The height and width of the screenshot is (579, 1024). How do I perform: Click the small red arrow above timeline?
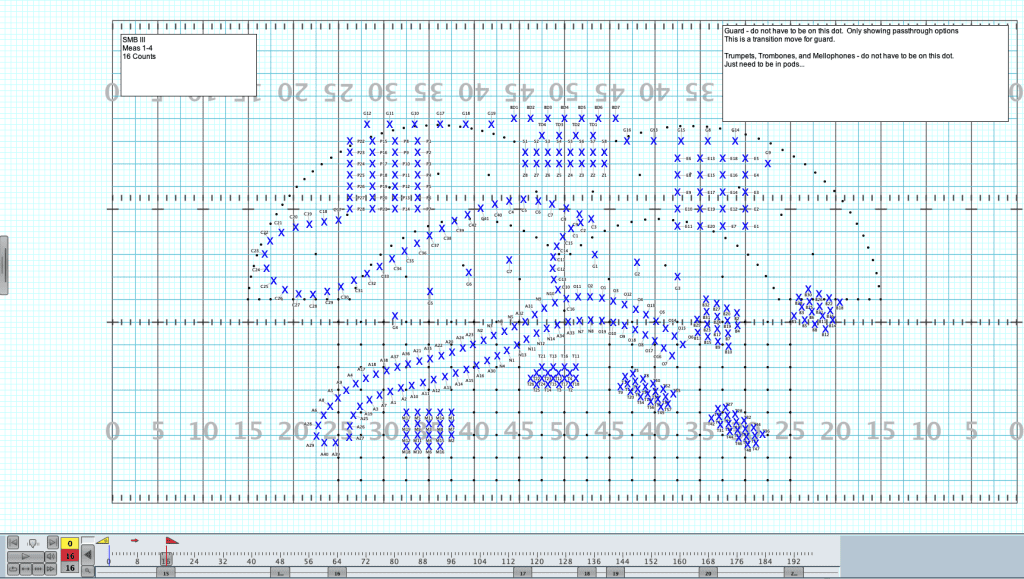click(x=135, y=540)
